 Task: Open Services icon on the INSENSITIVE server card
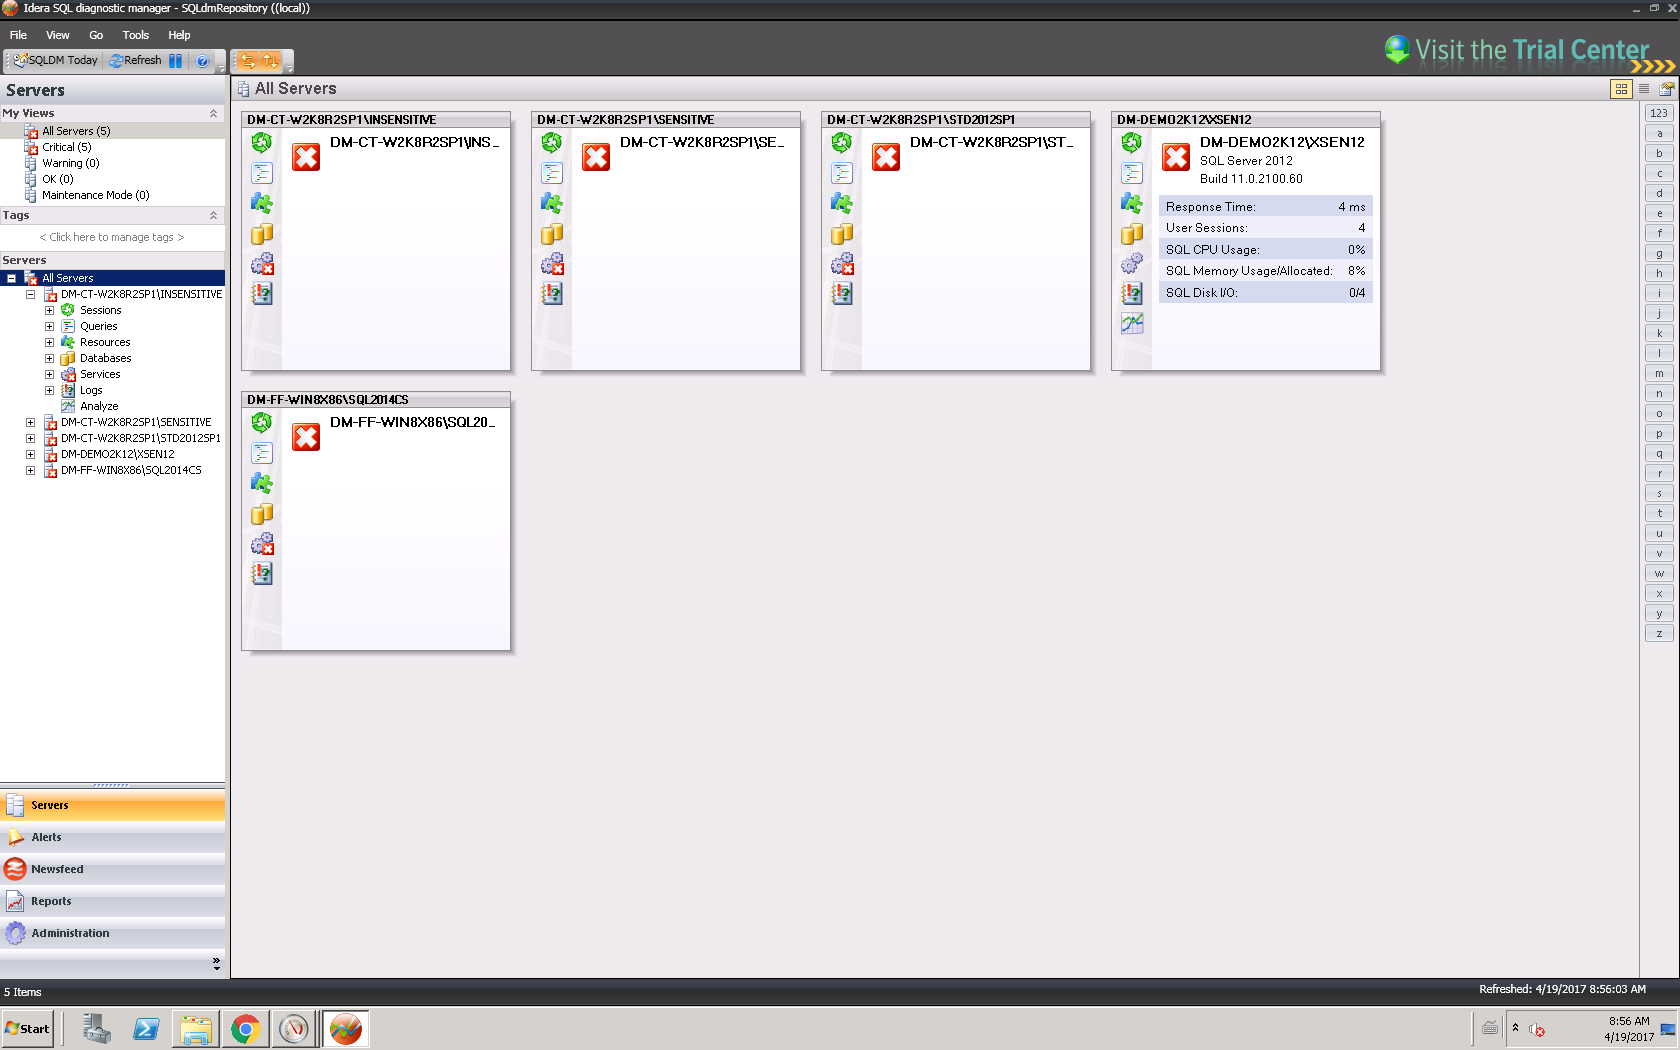(x=262, y=264)
